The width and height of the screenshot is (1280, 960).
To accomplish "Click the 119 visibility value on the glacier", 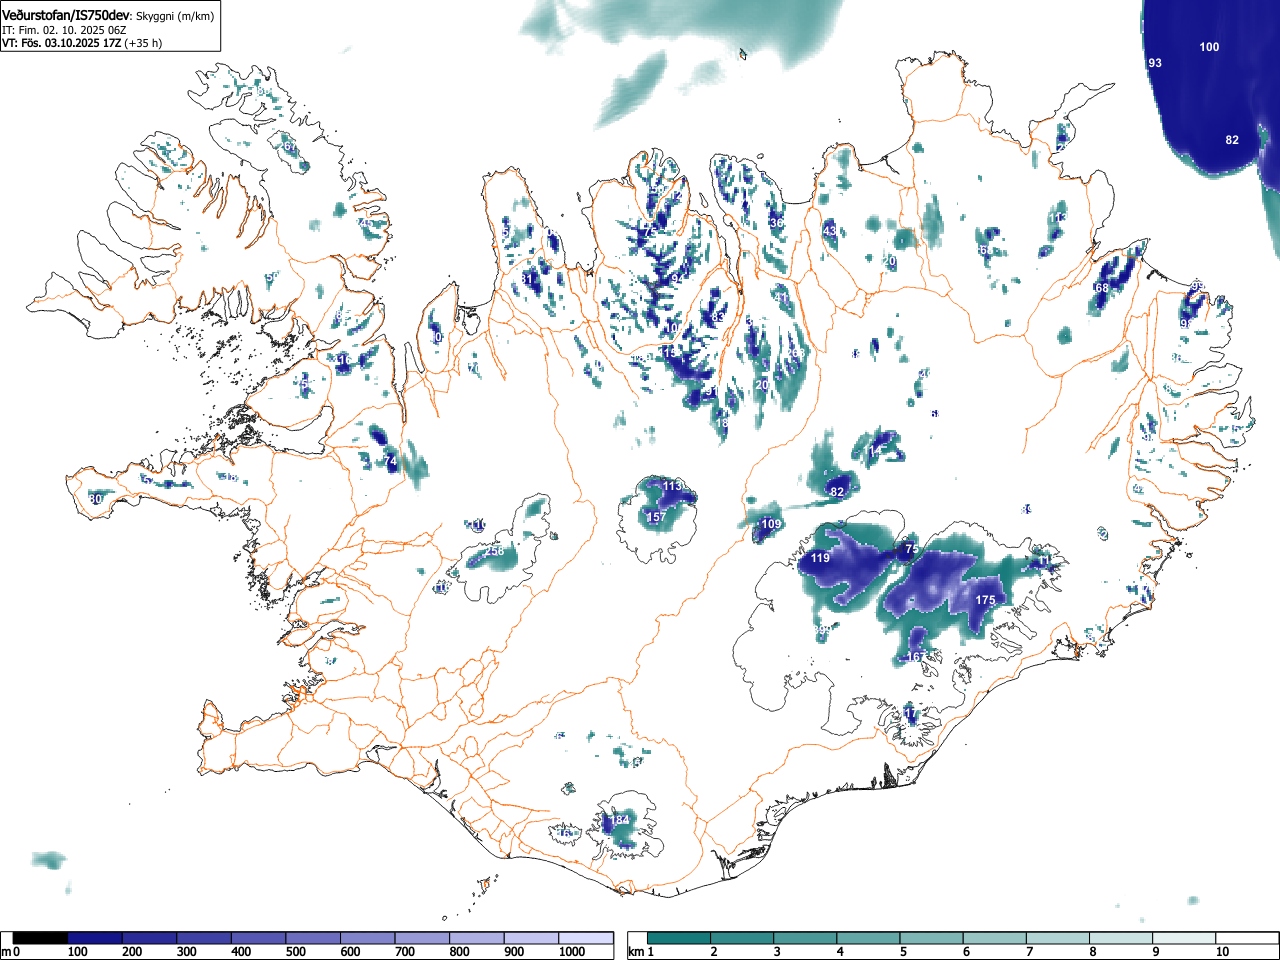I will (821, 558).
